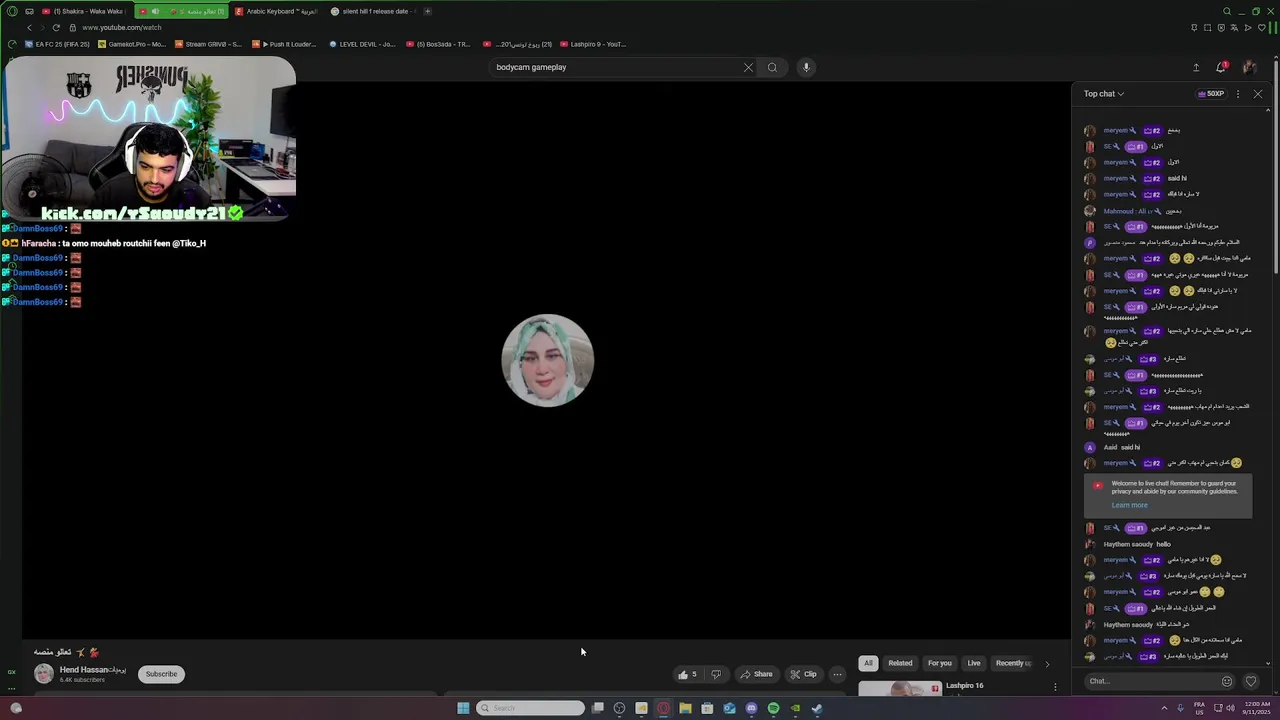Expand the Top chat dropdown
The image size is (1280, 720).
(1104, 94)
